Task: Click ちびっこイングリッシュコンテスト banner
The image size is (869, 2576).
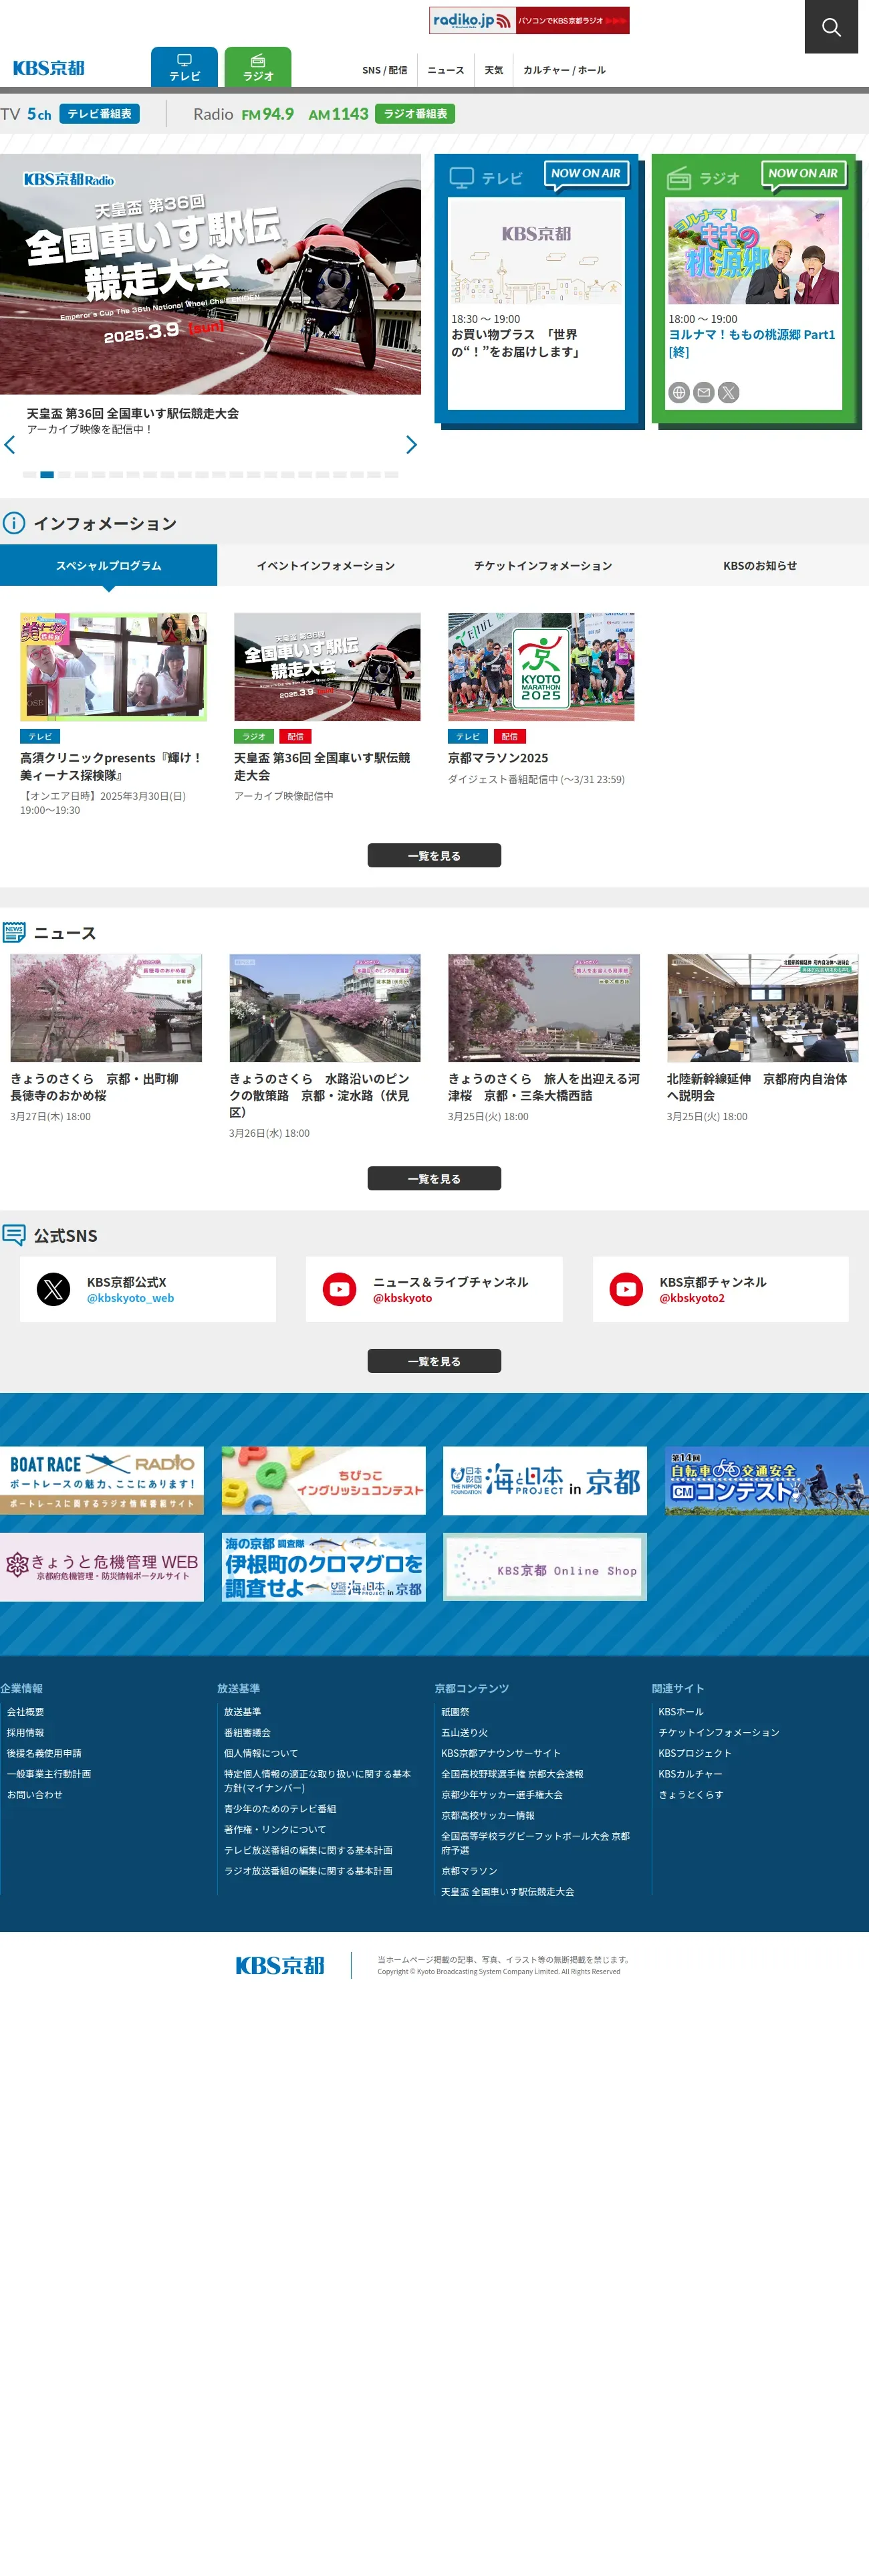Action: (x=324, y=1480)
